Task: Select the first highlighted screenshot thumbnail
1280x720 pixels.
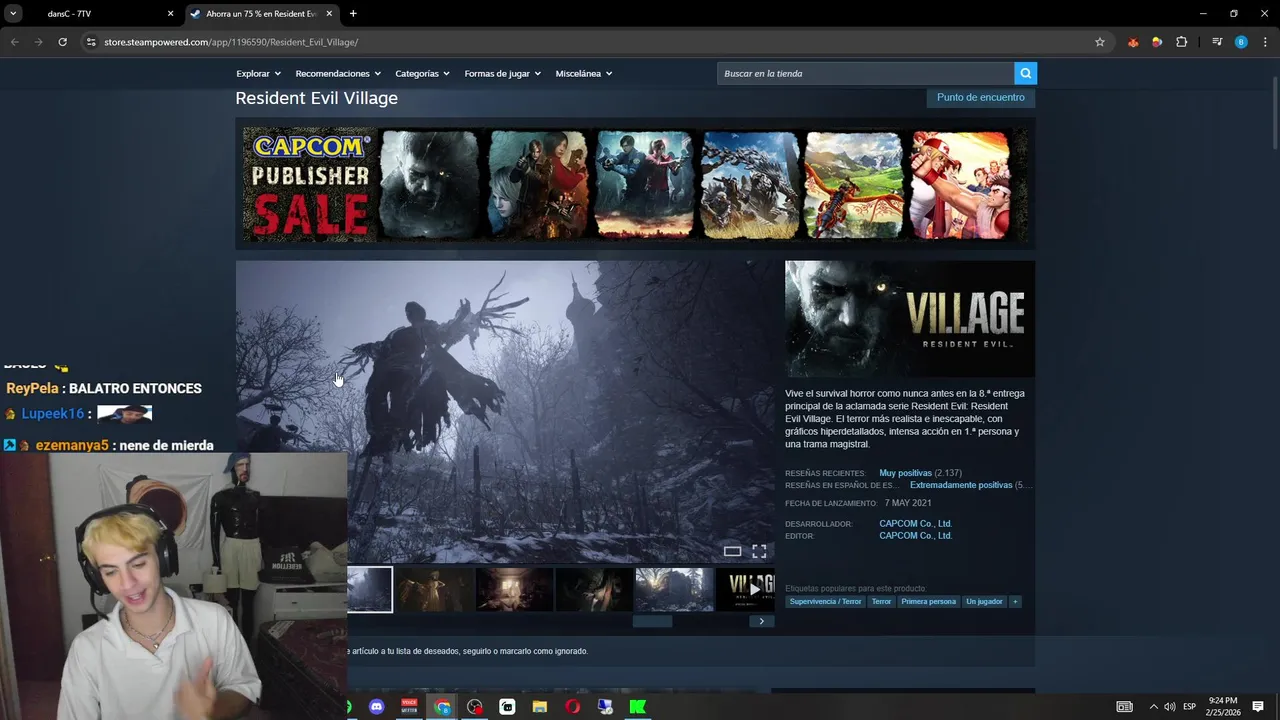Action: click(x=370, y=589)
